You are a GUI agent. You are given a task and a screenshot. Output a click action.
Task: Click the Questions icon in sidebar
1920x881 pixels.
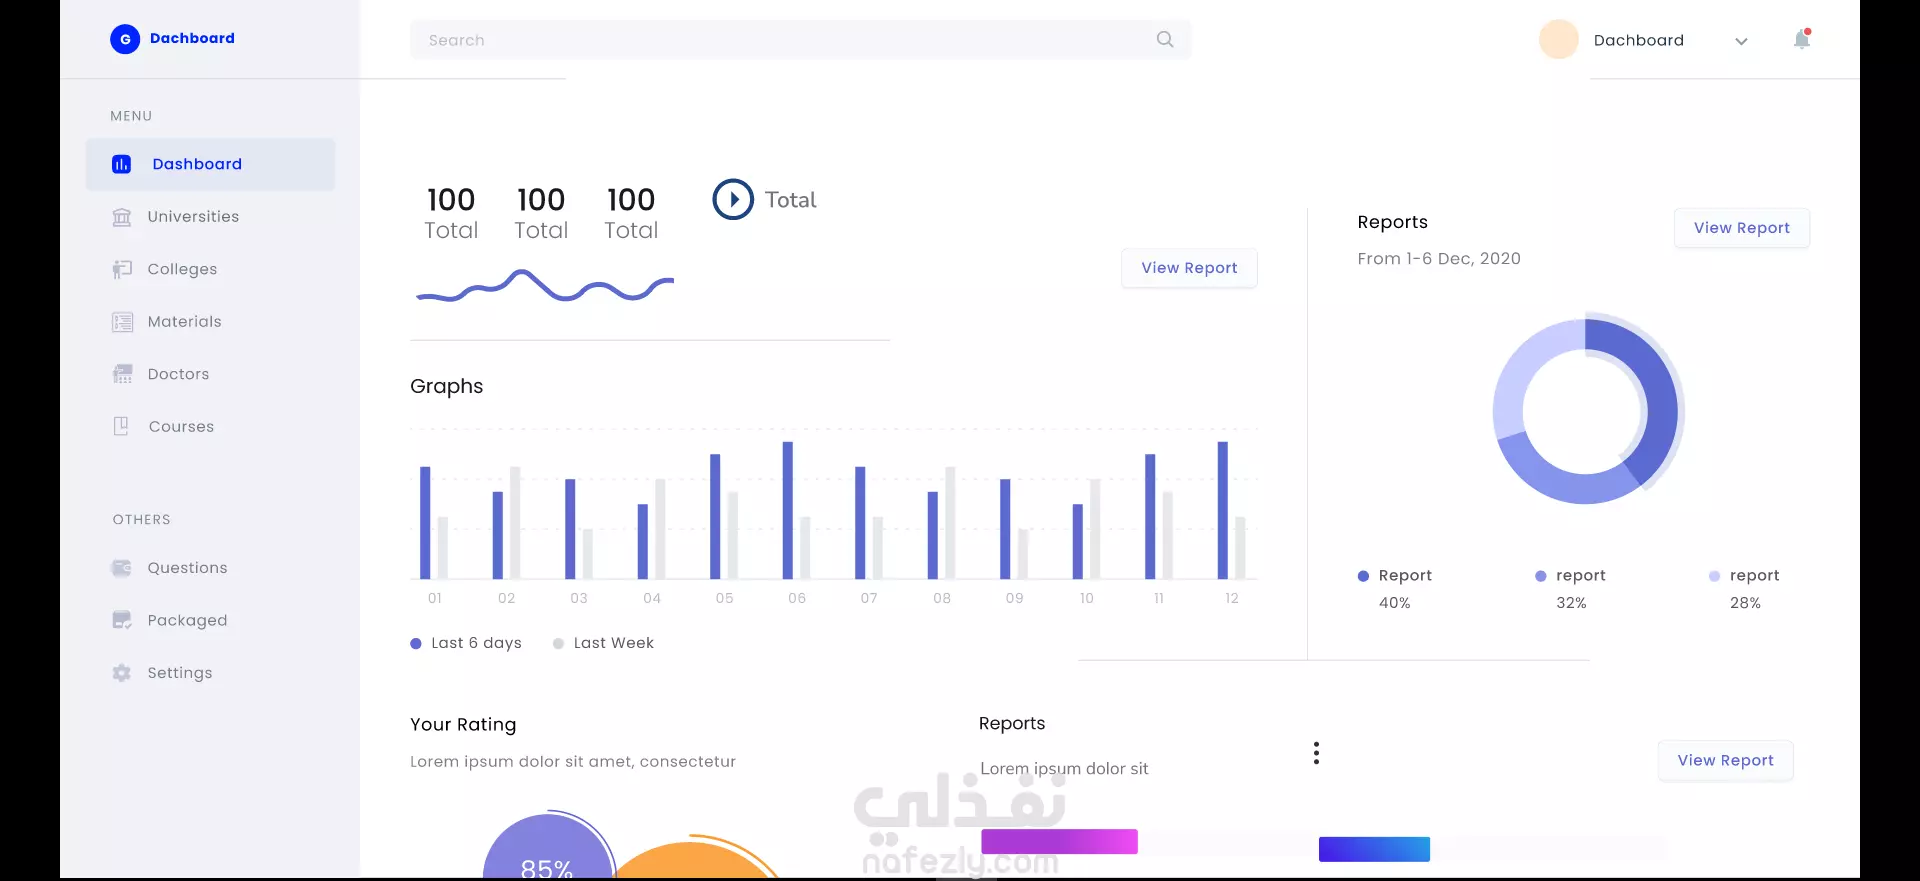pyautogui.click(x=122, y=568)
